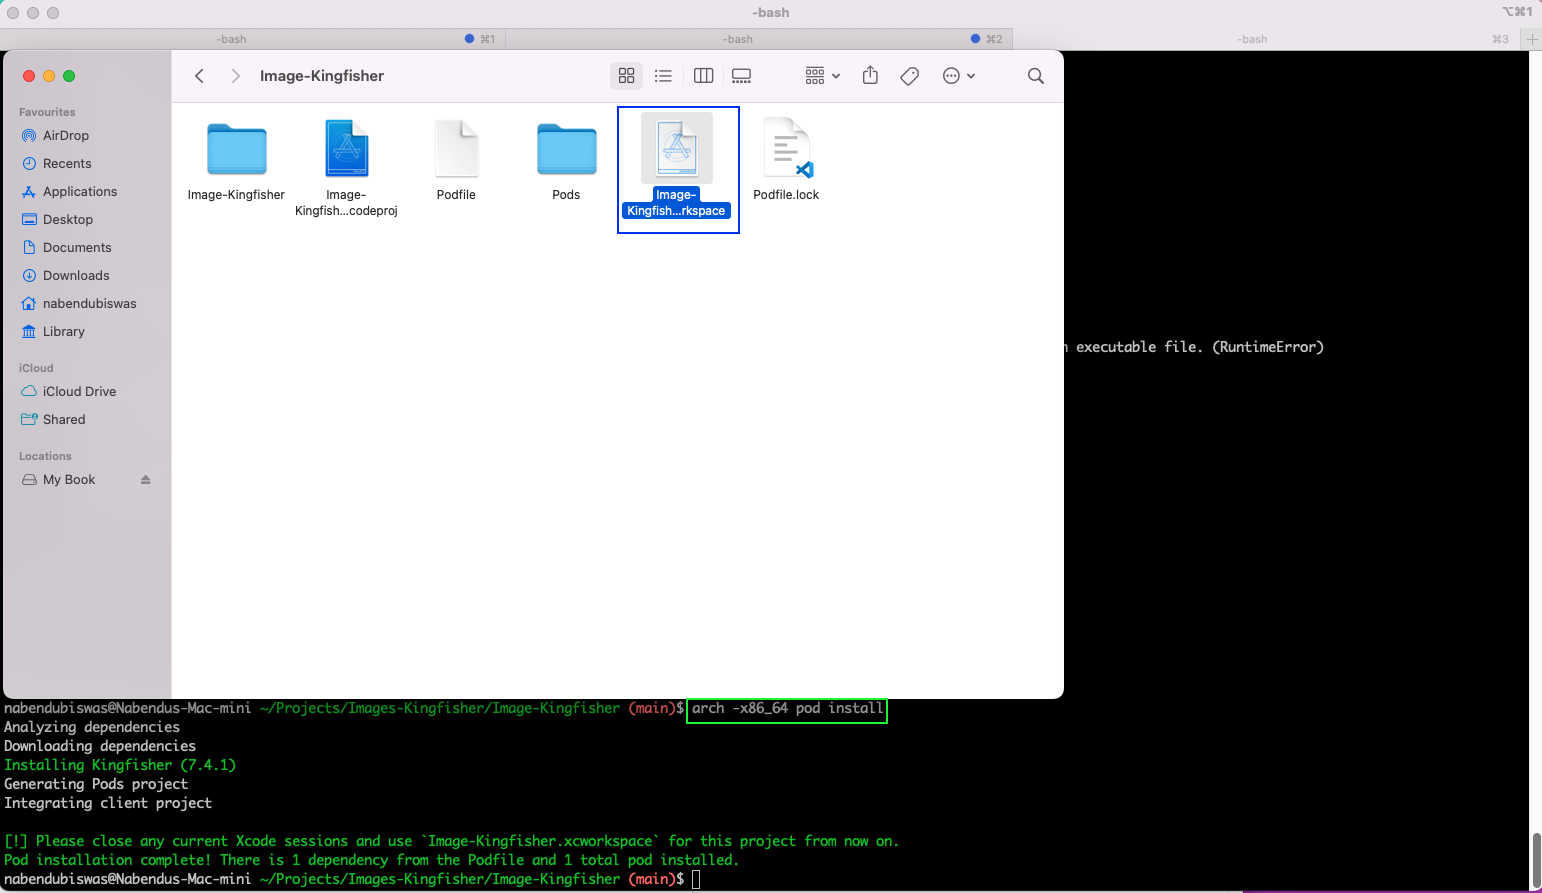
Task: Open My Book drive in sidebar
Action: pos(69,480)
